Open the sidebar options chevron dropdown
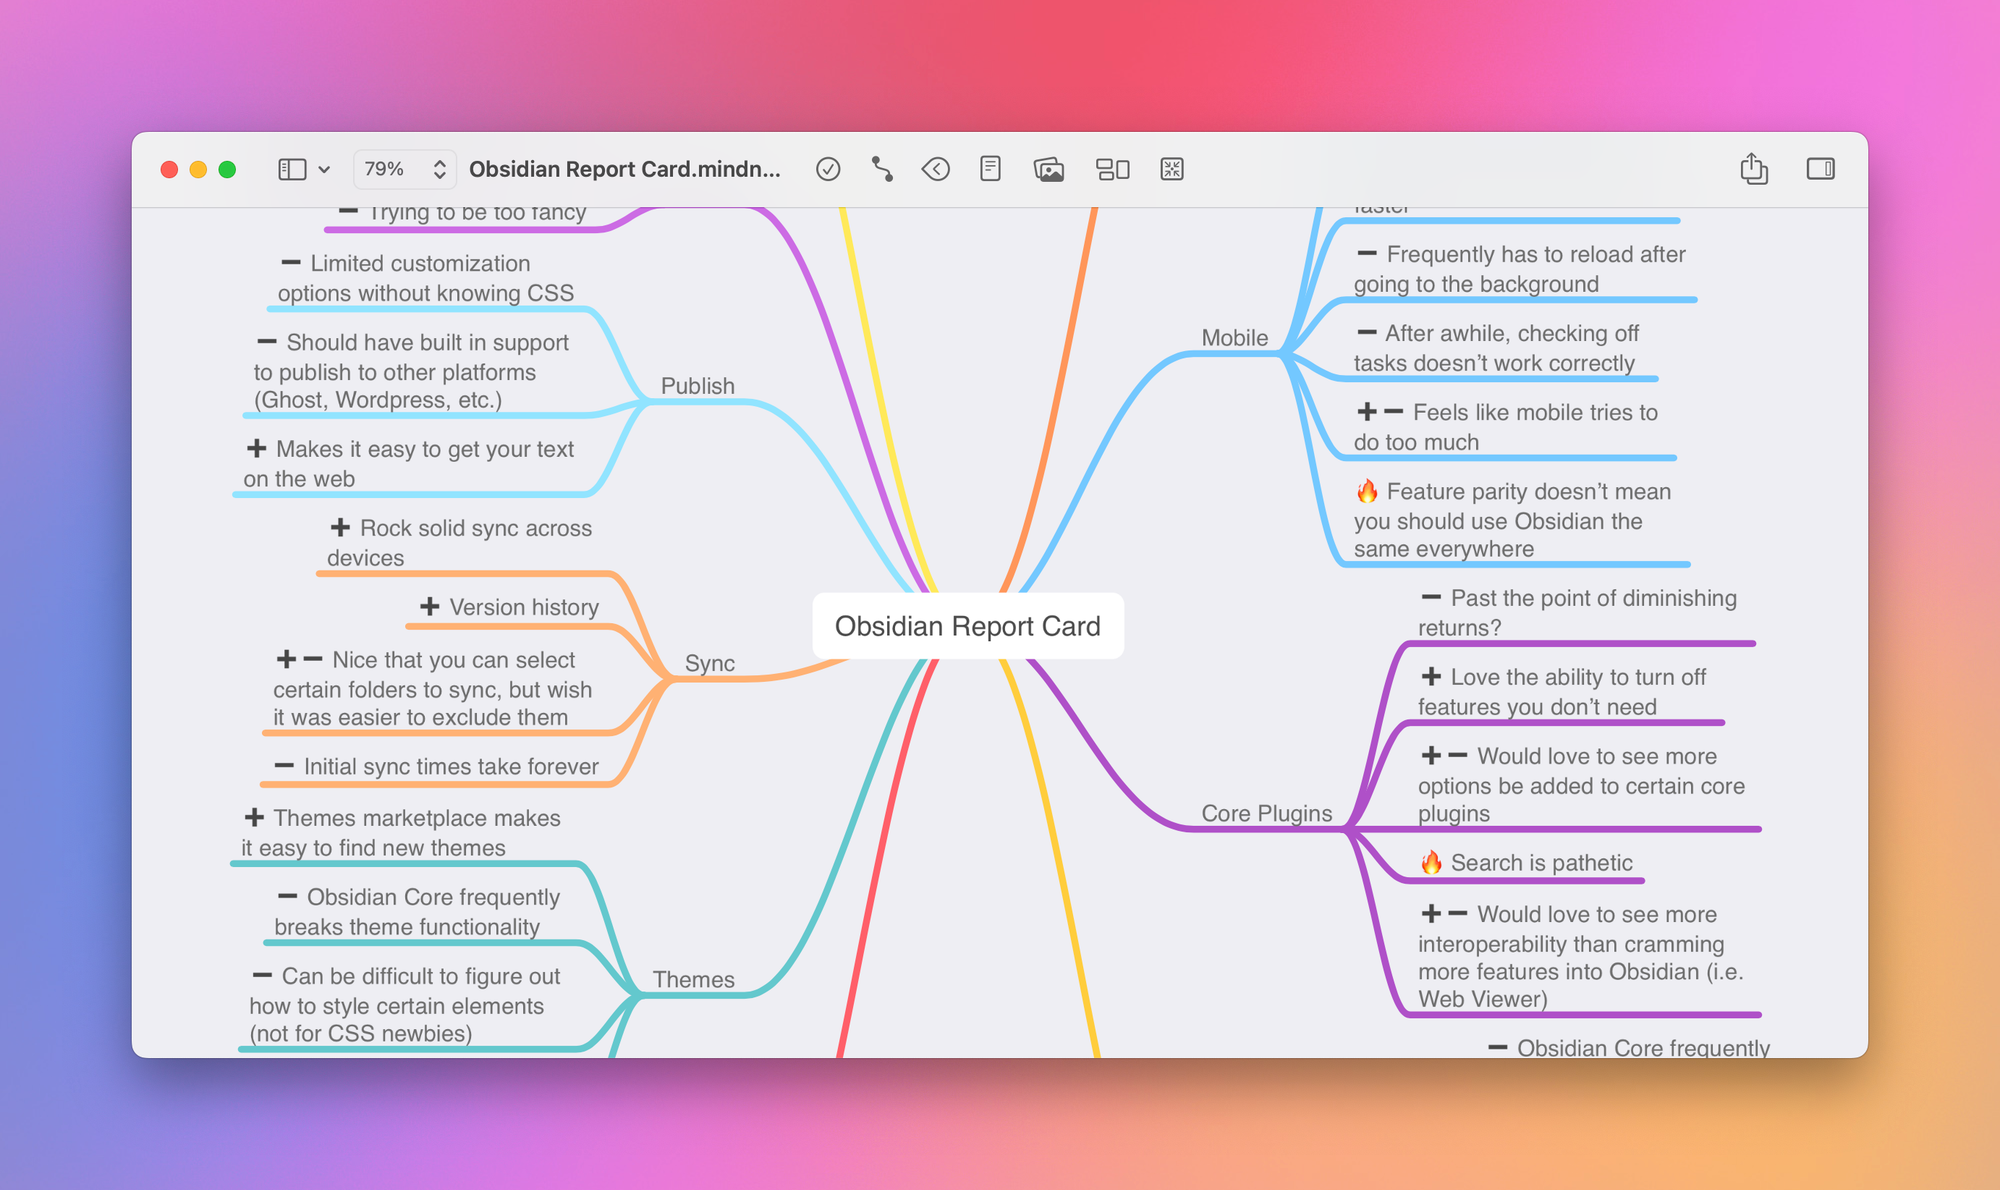The image size is (2000, 1190). 324,170
